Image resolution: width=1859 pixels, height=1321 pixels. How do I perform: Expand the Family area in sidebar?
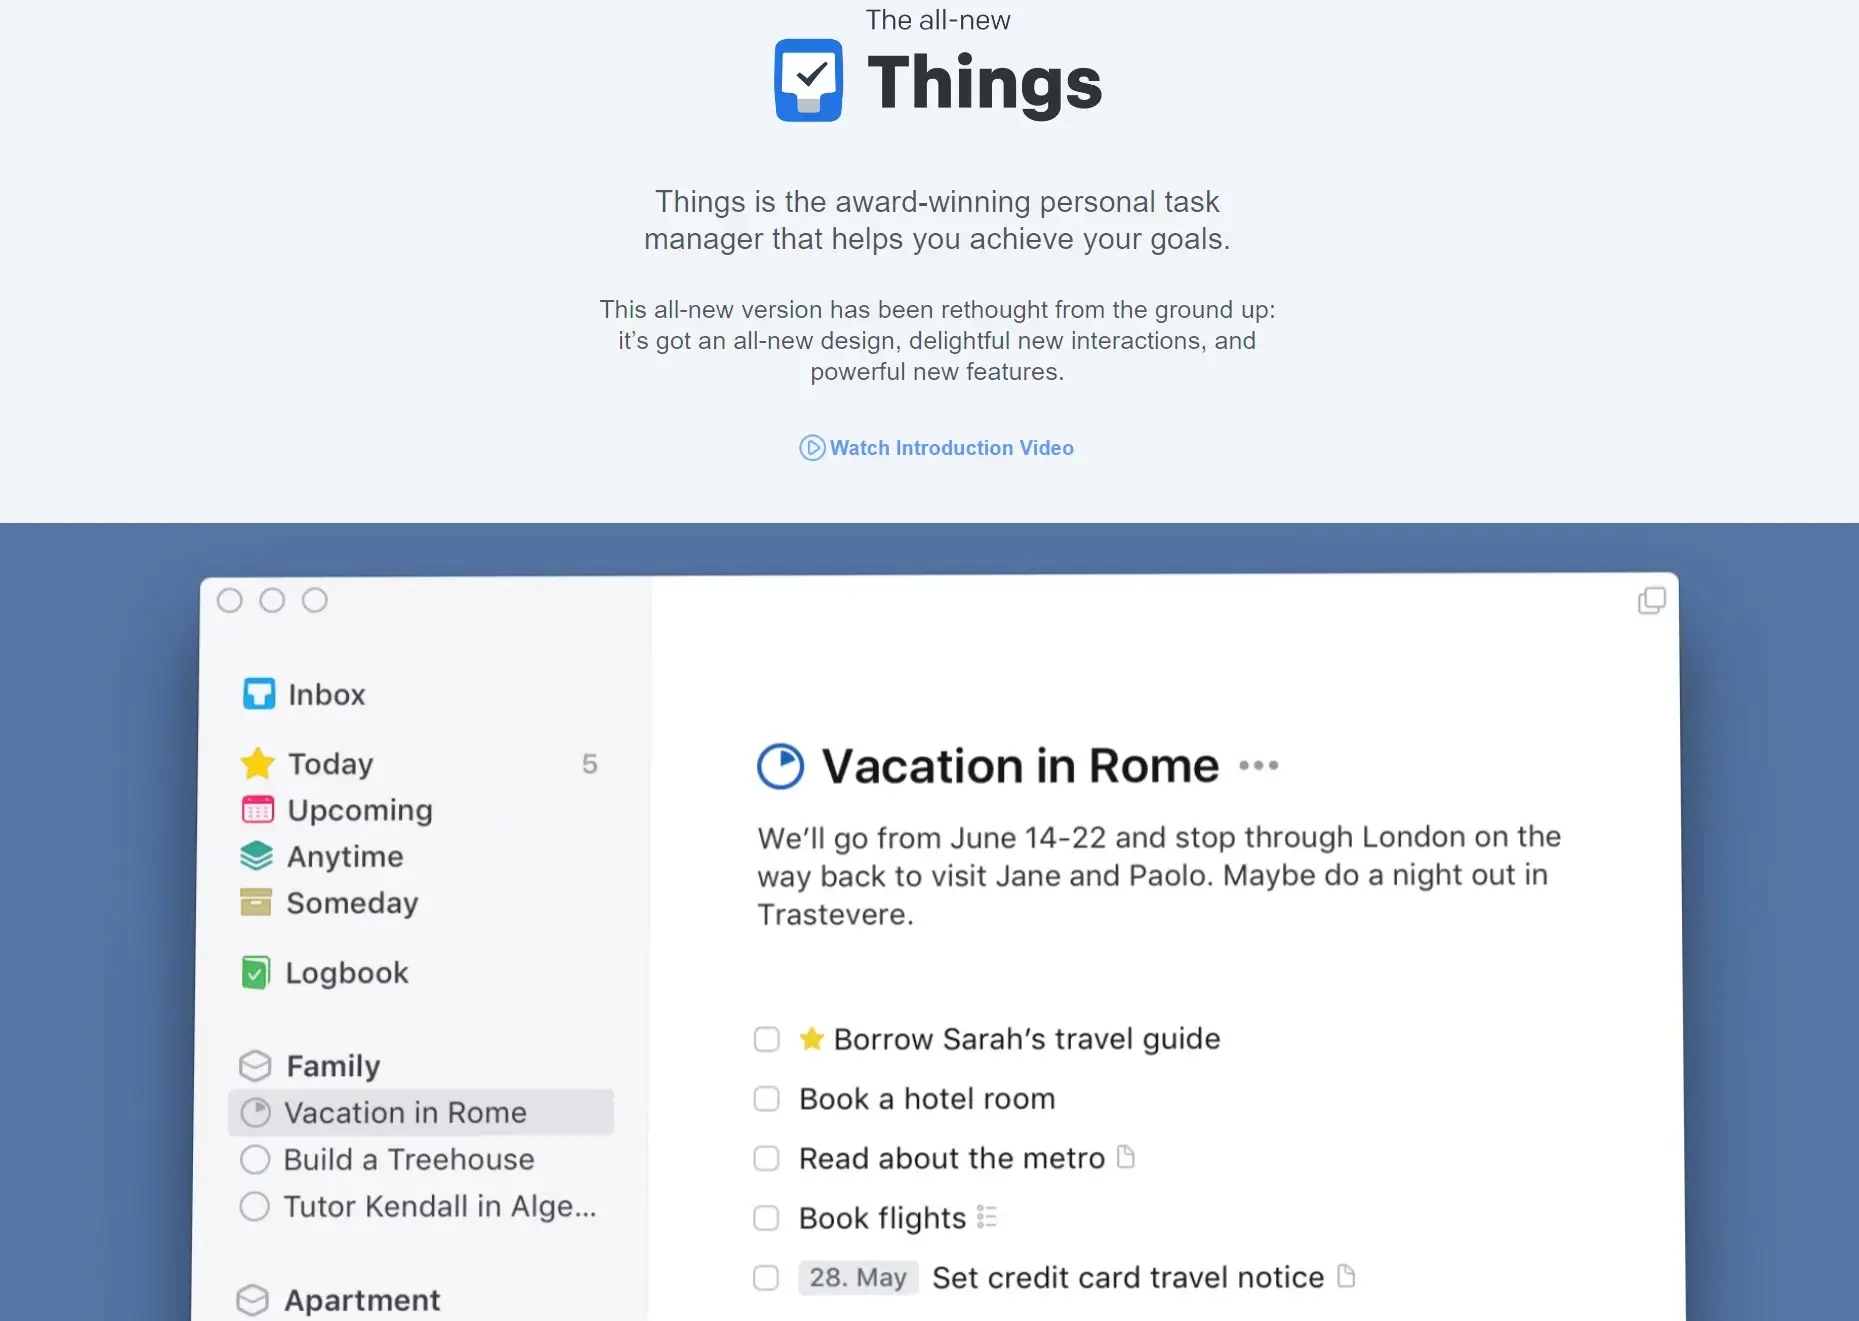pyautogui.click(x=333, y=1066)
